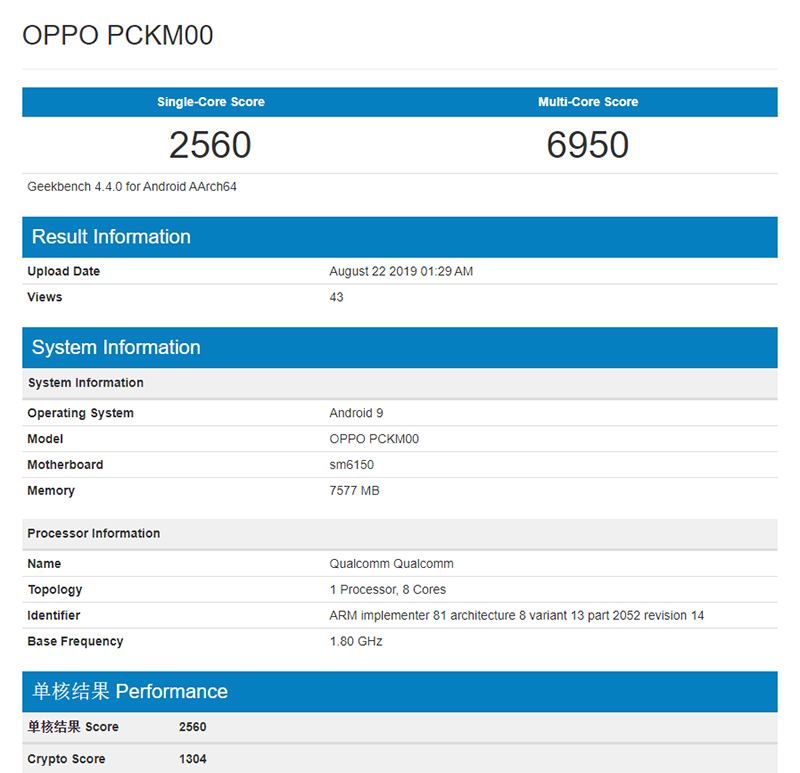Click the 2560 value in the performance table
The height and width of the screenshot is (773, 800).
[193, 727]
